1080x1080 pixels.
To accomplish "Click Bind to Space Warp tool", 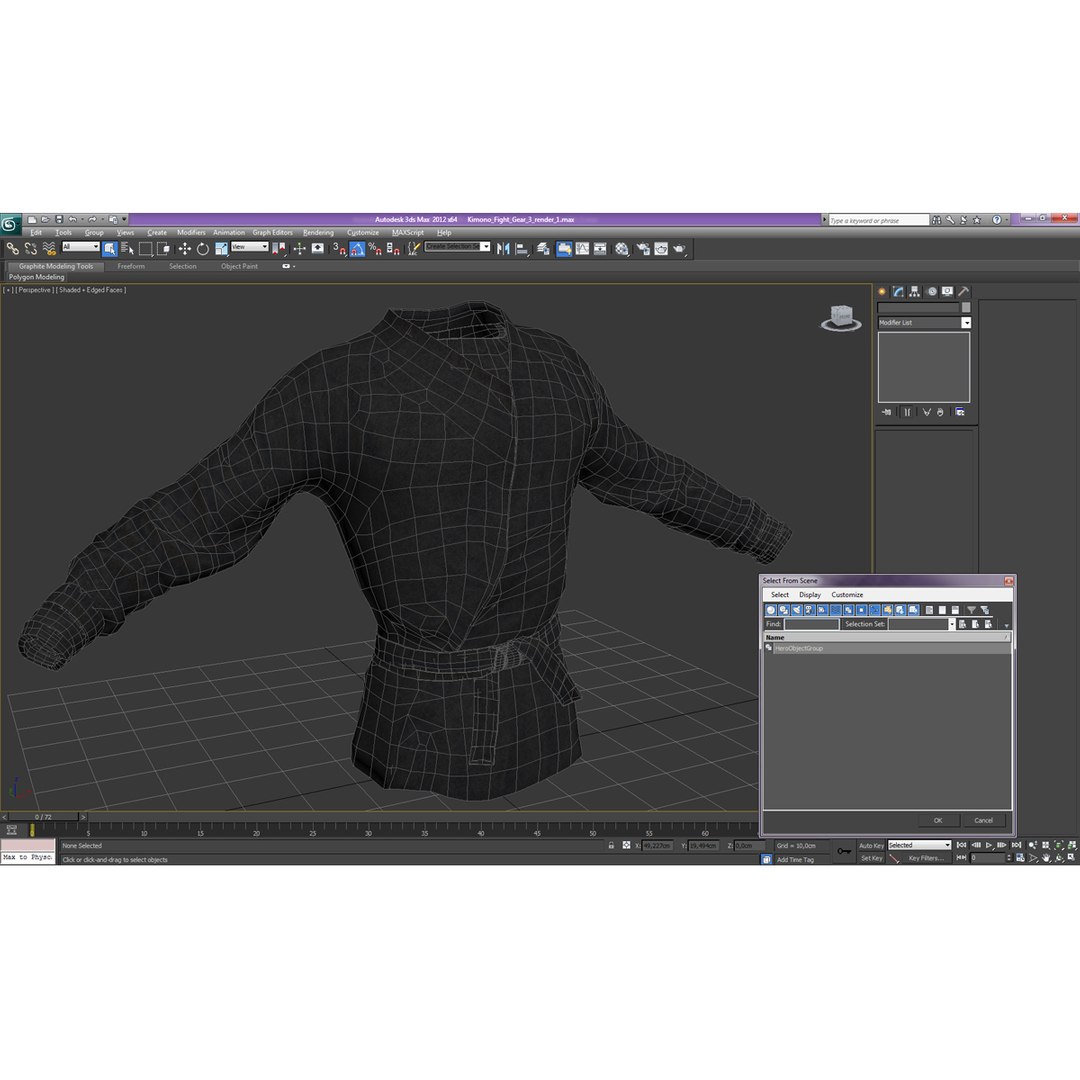I will point(49,249).
